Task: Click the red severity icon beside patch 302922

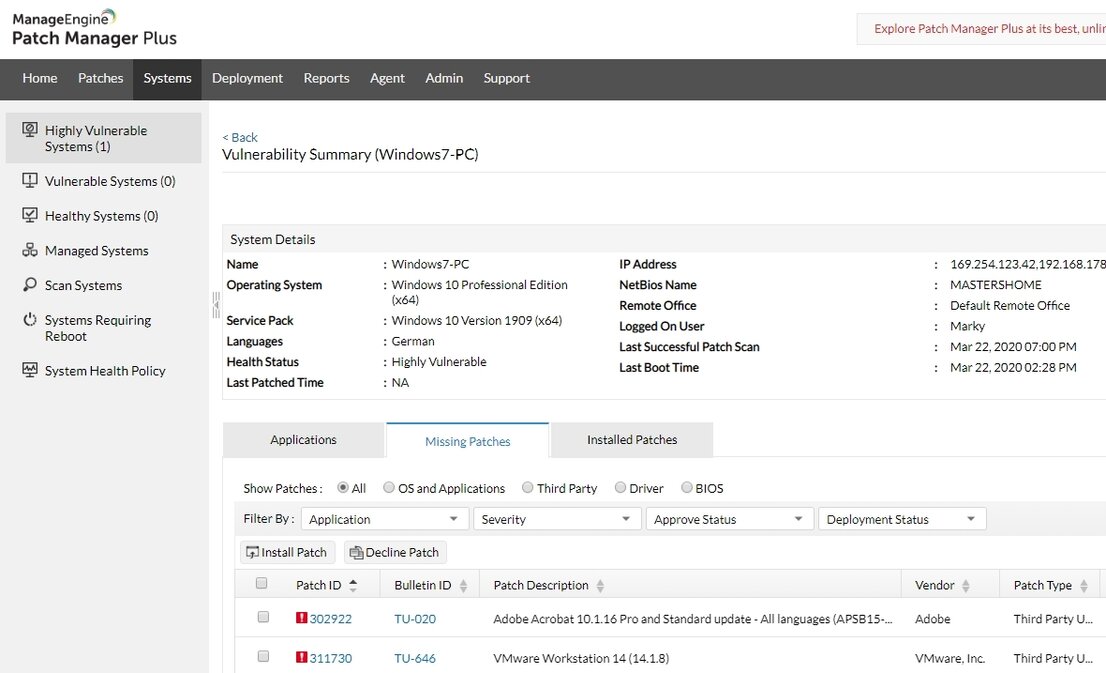Action: point(301,618)
